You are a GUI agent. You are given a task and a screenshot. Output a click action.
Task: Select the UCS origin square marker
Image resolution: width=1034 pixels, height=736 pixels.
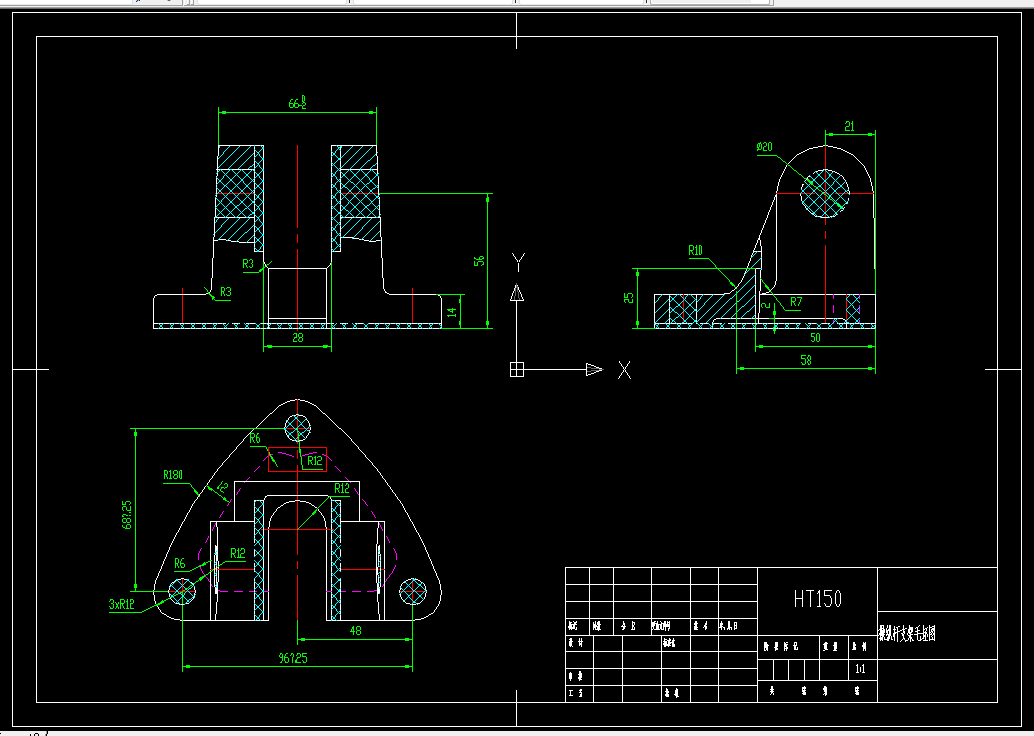click(517, 369)
